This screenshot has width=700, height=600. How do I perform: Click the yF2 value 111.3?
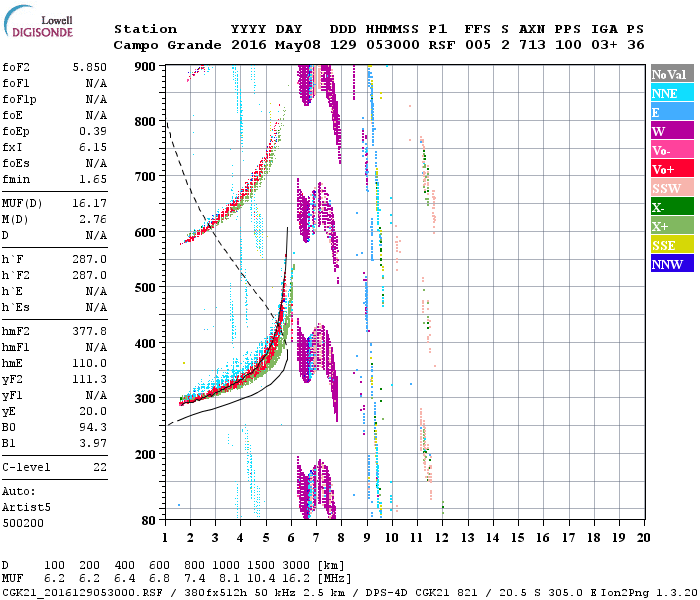tap(90, 379)
